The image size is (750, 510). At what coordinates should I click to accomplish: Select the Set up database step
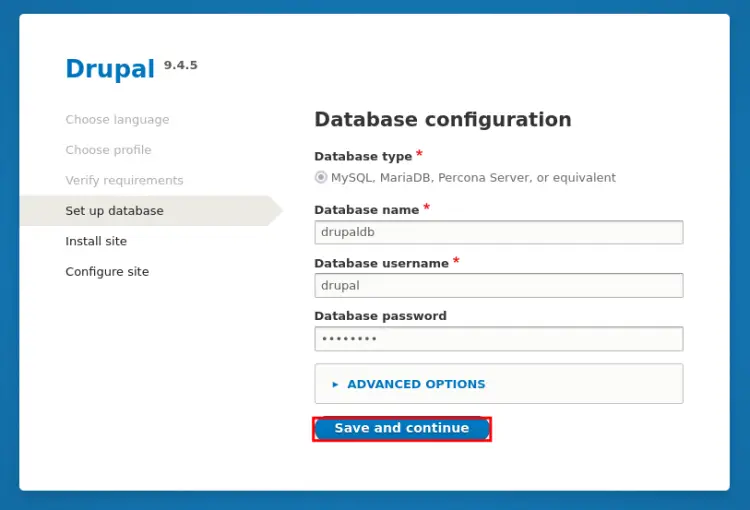point(114,211)
